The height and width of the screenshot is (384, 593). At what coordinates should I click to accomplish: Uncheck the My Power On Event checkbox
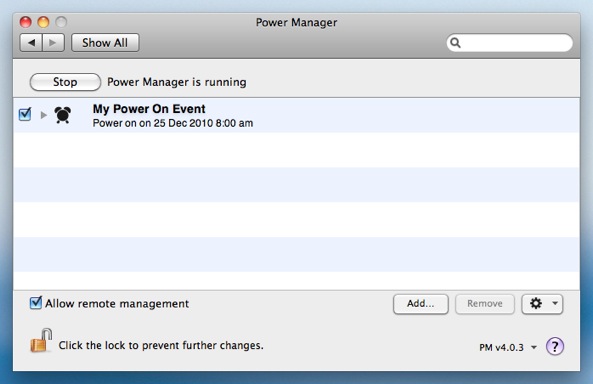[x=25, y=114]
